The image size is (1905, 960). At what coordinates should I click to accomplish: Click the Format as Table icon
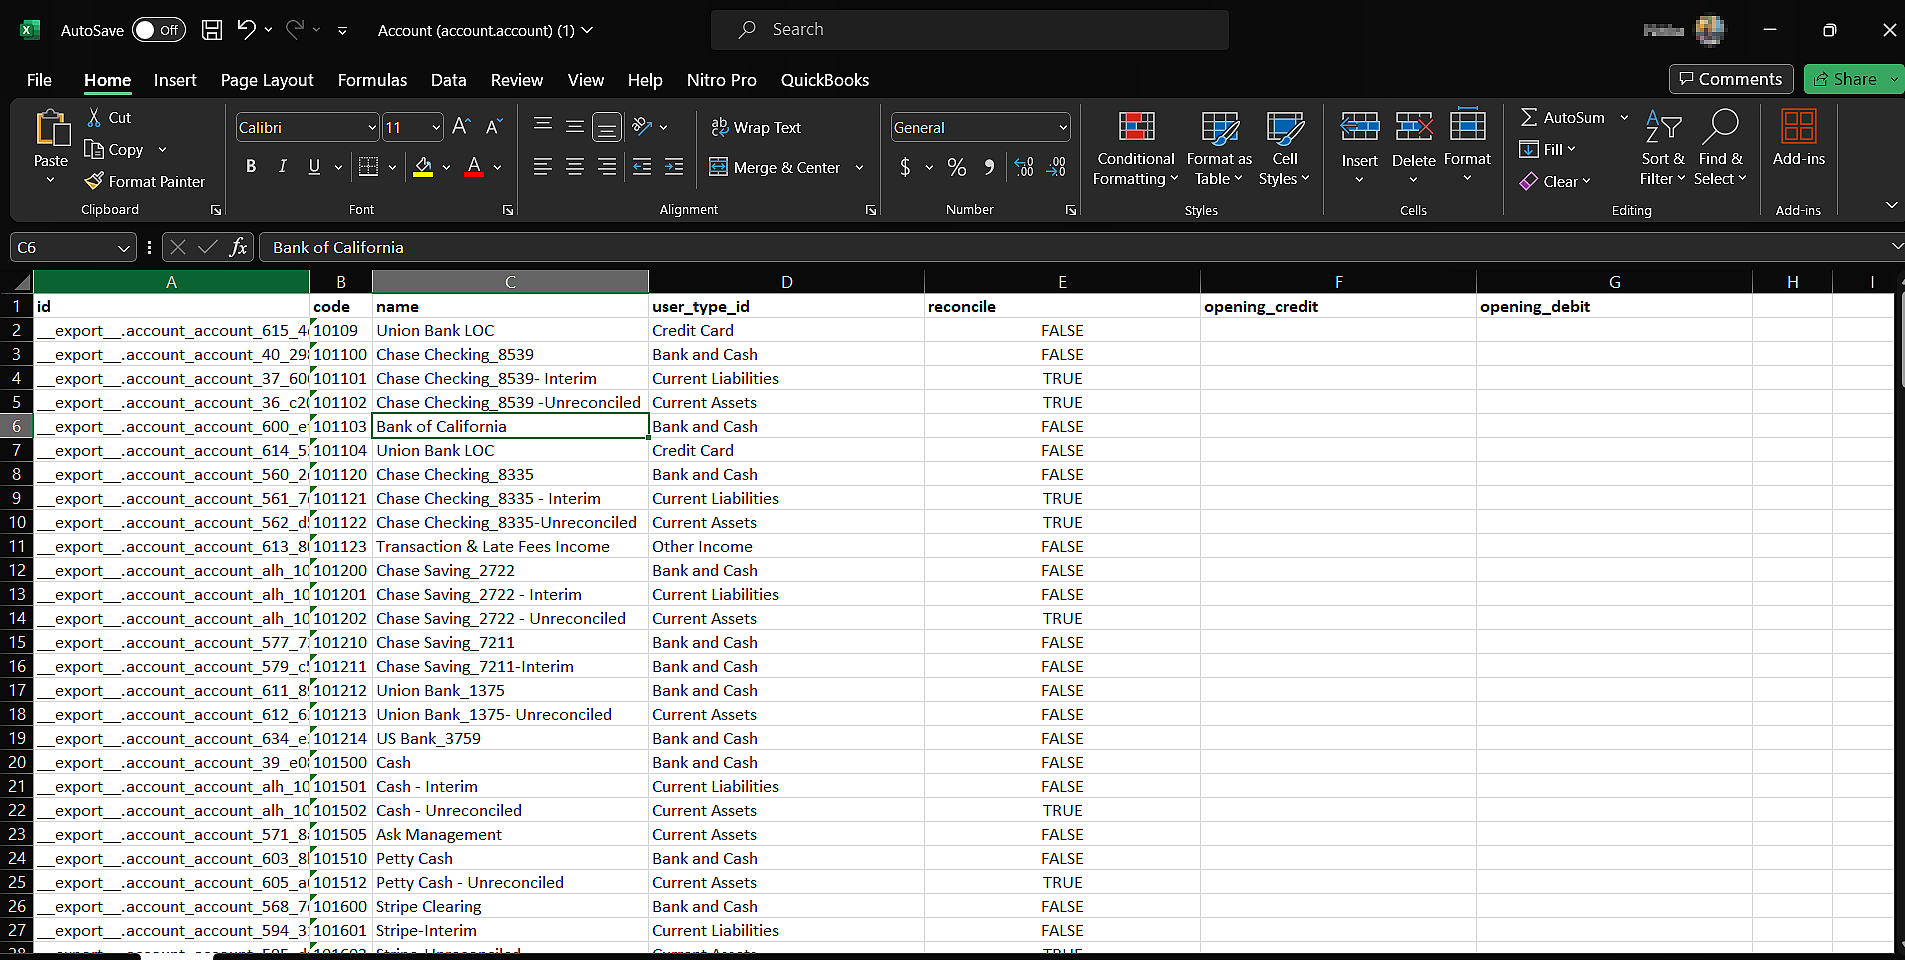click(x=1220, y=127)
